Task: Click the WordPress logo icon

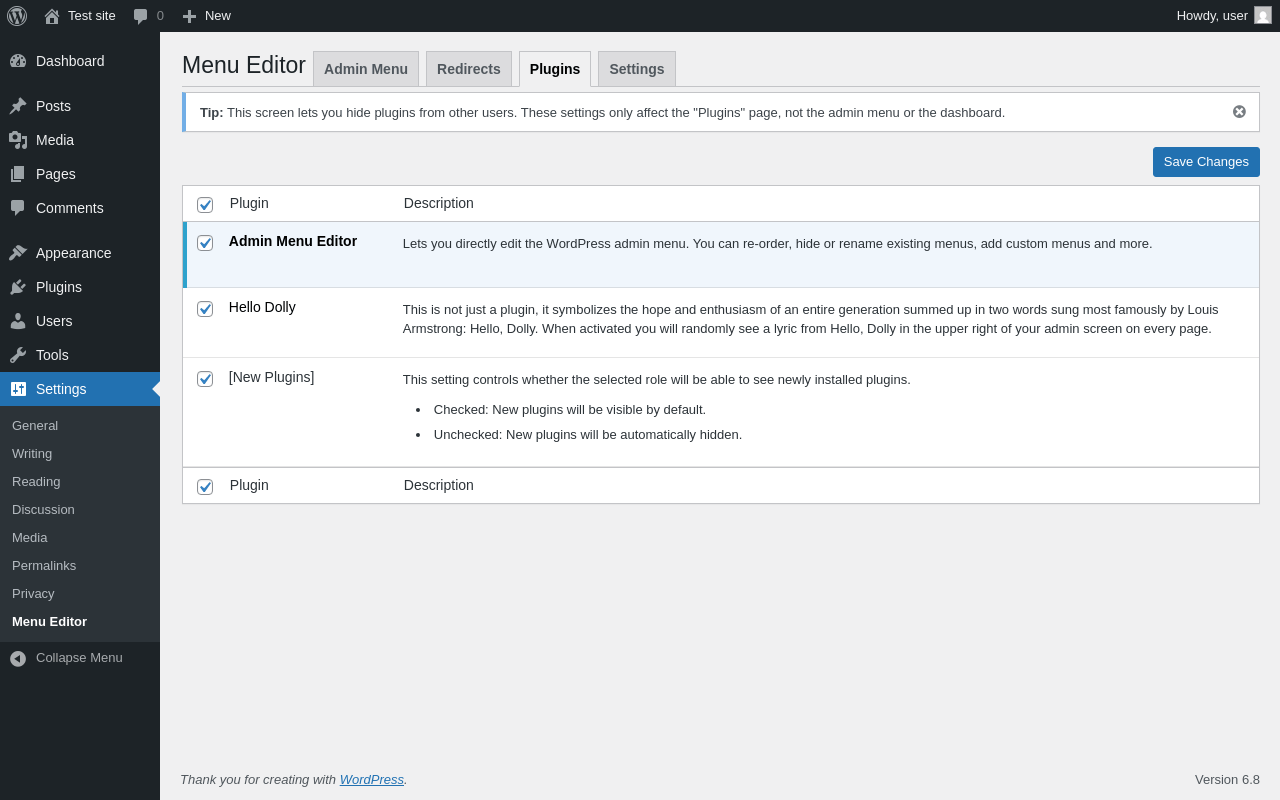Action: click(x=17, y=16)
